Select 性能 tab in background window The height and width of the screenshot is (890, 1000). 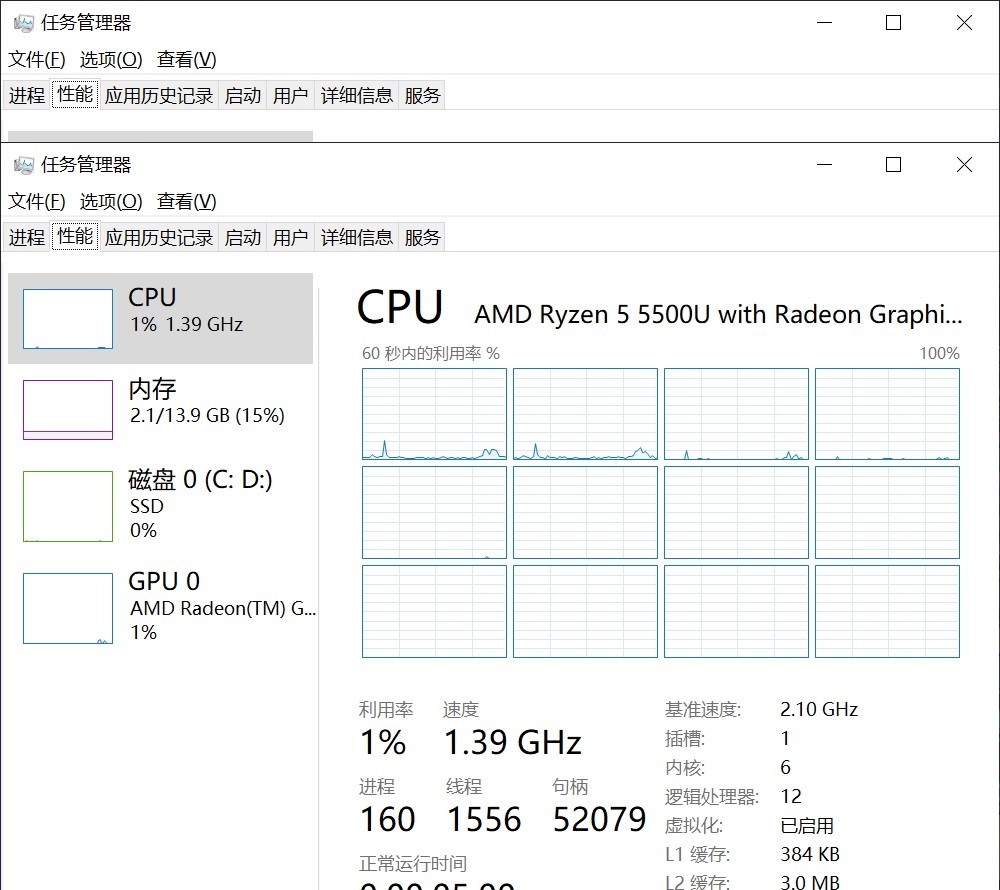75,94
